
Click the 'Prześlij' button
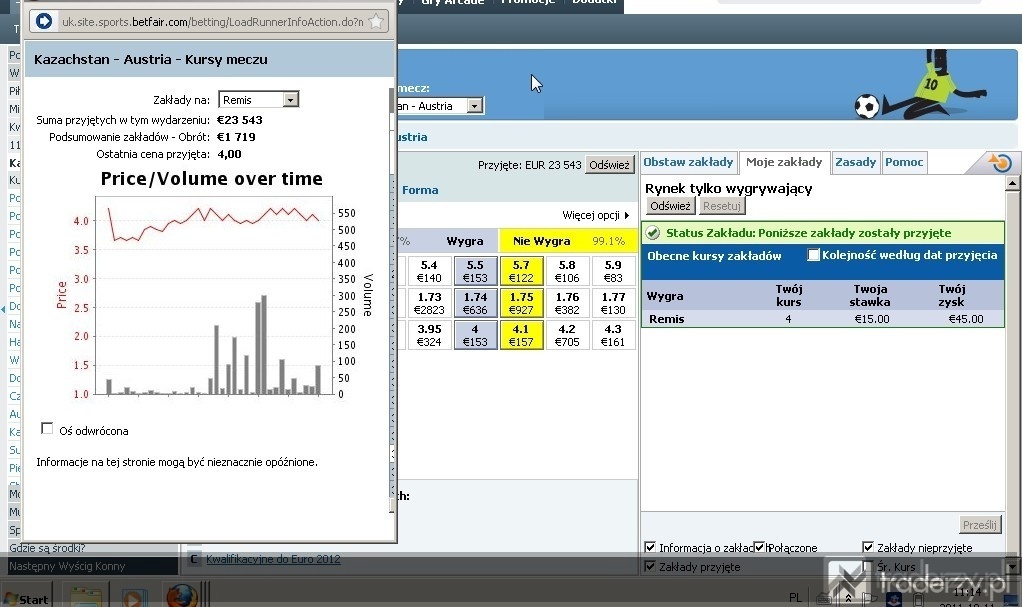point(980,525)
